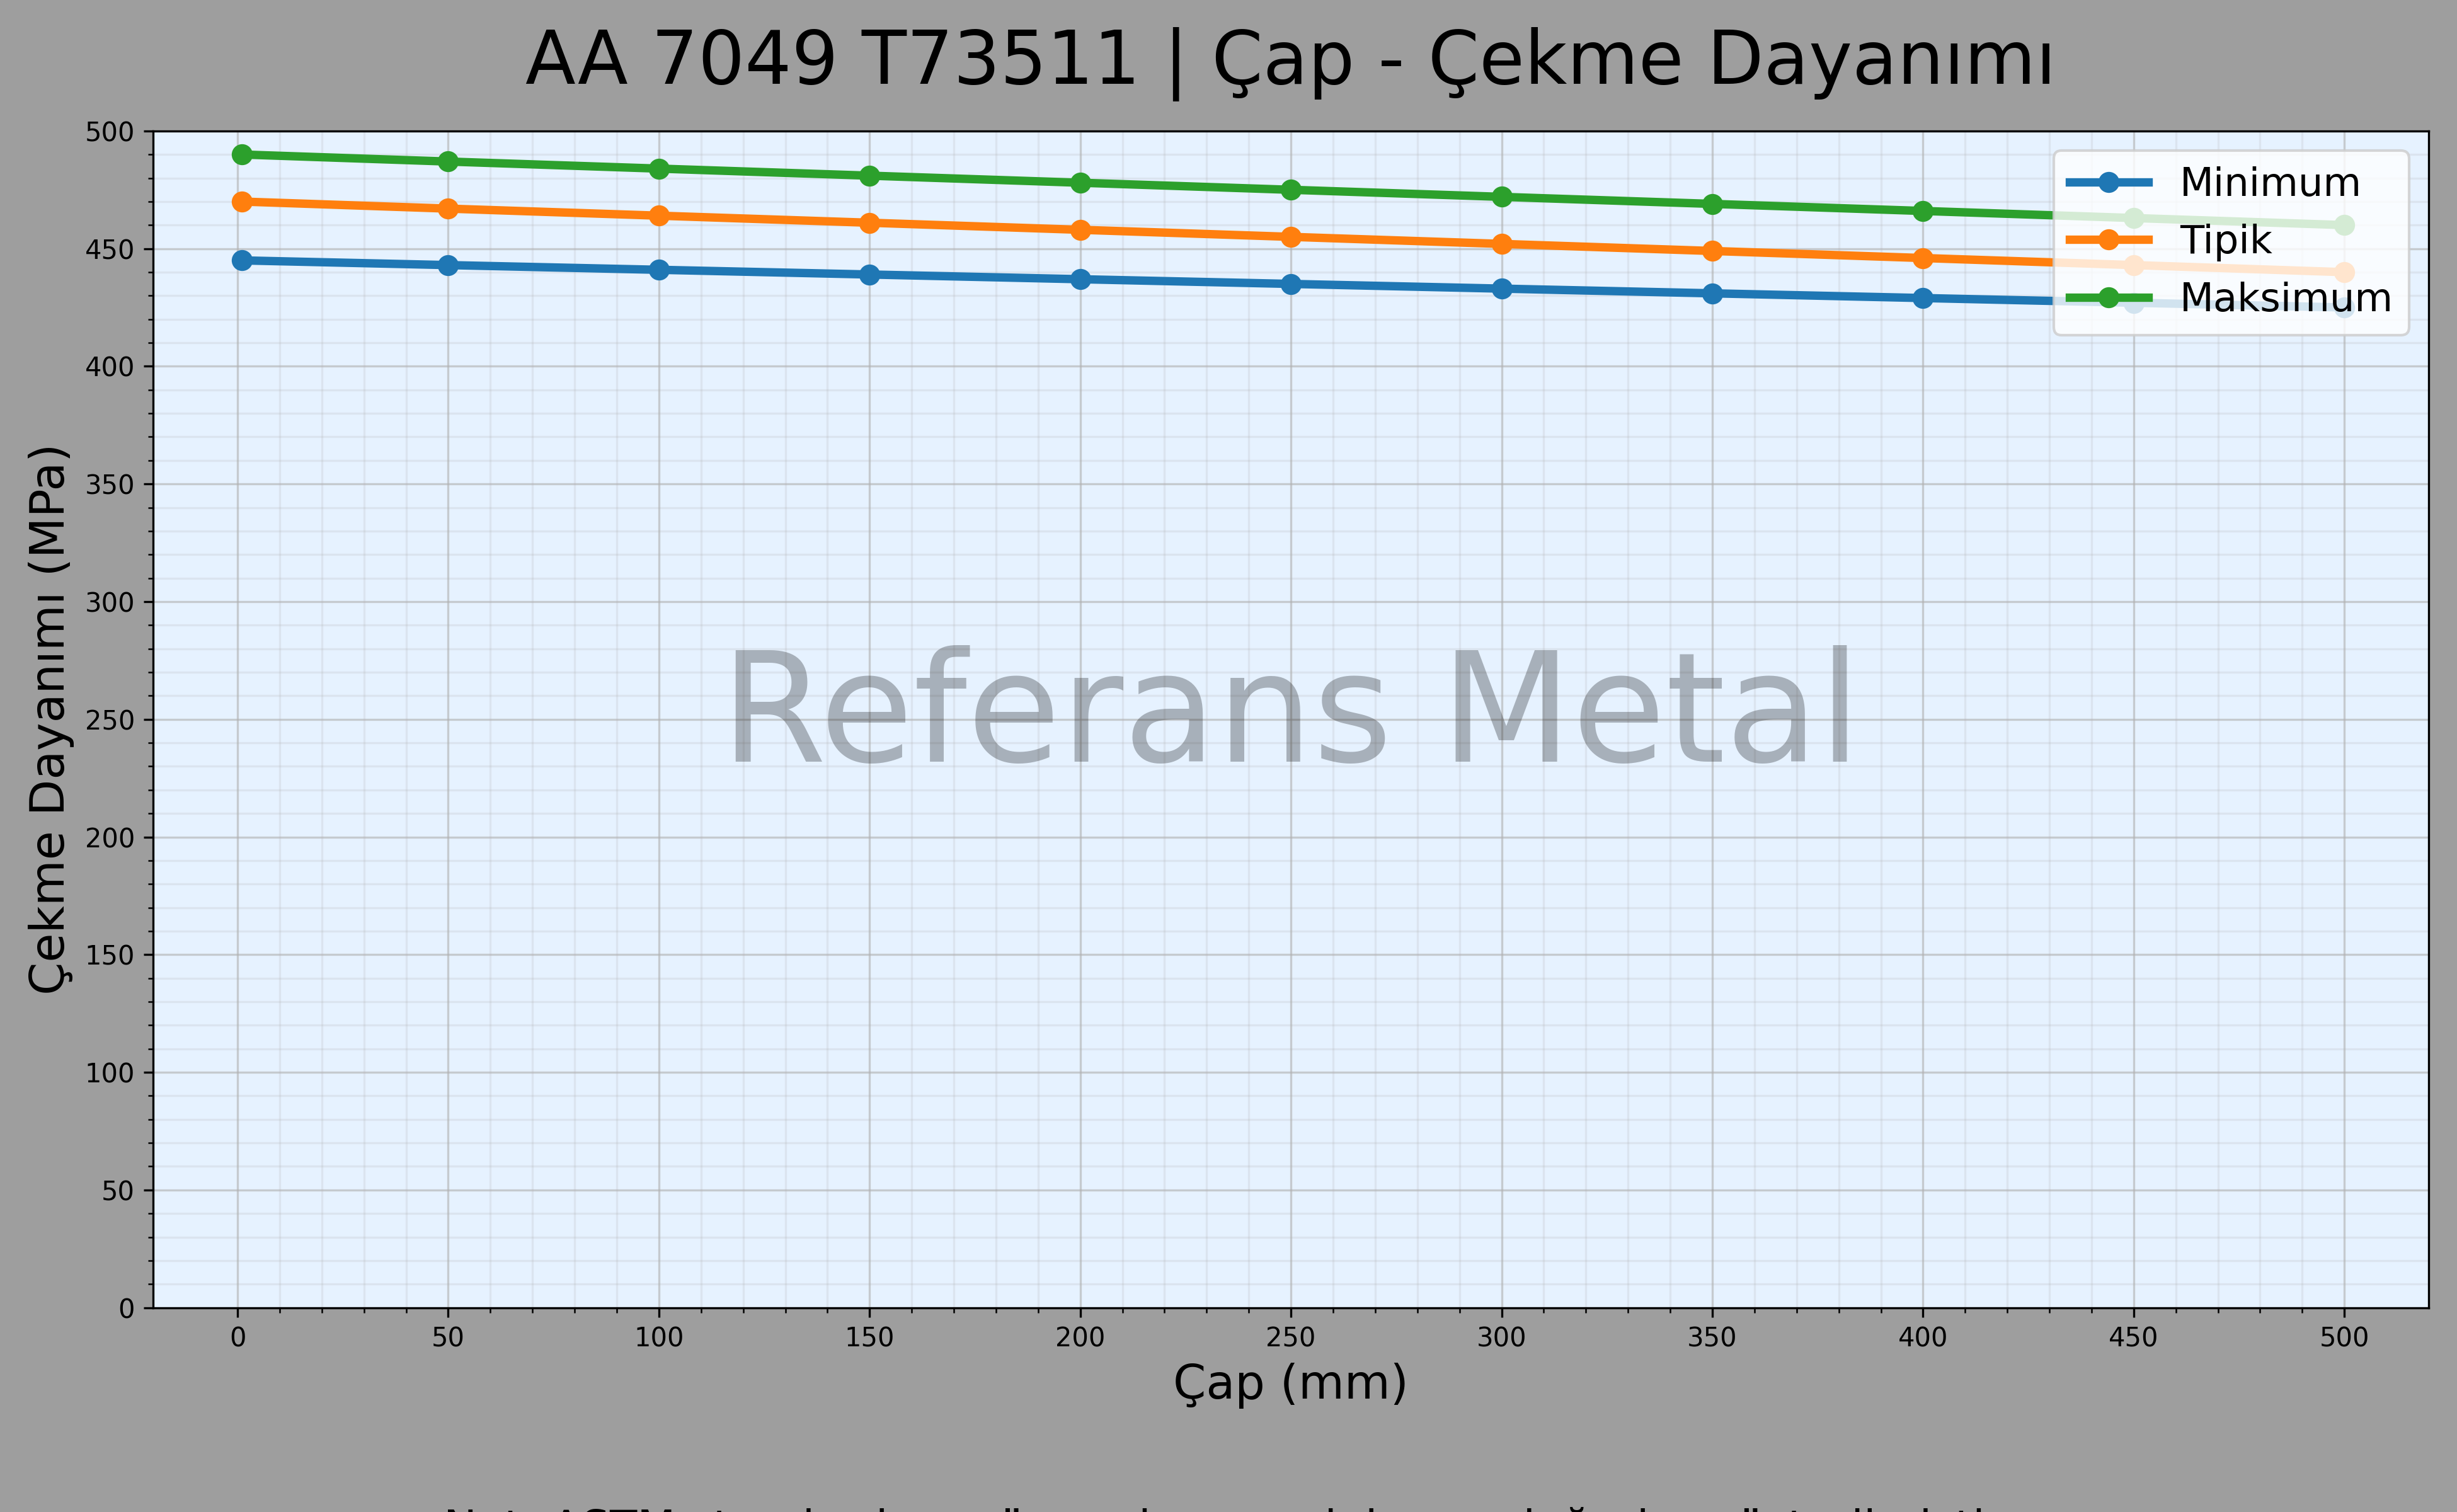
Task: Click the y-axis tick label 300
Action: [x=110, y=603]
